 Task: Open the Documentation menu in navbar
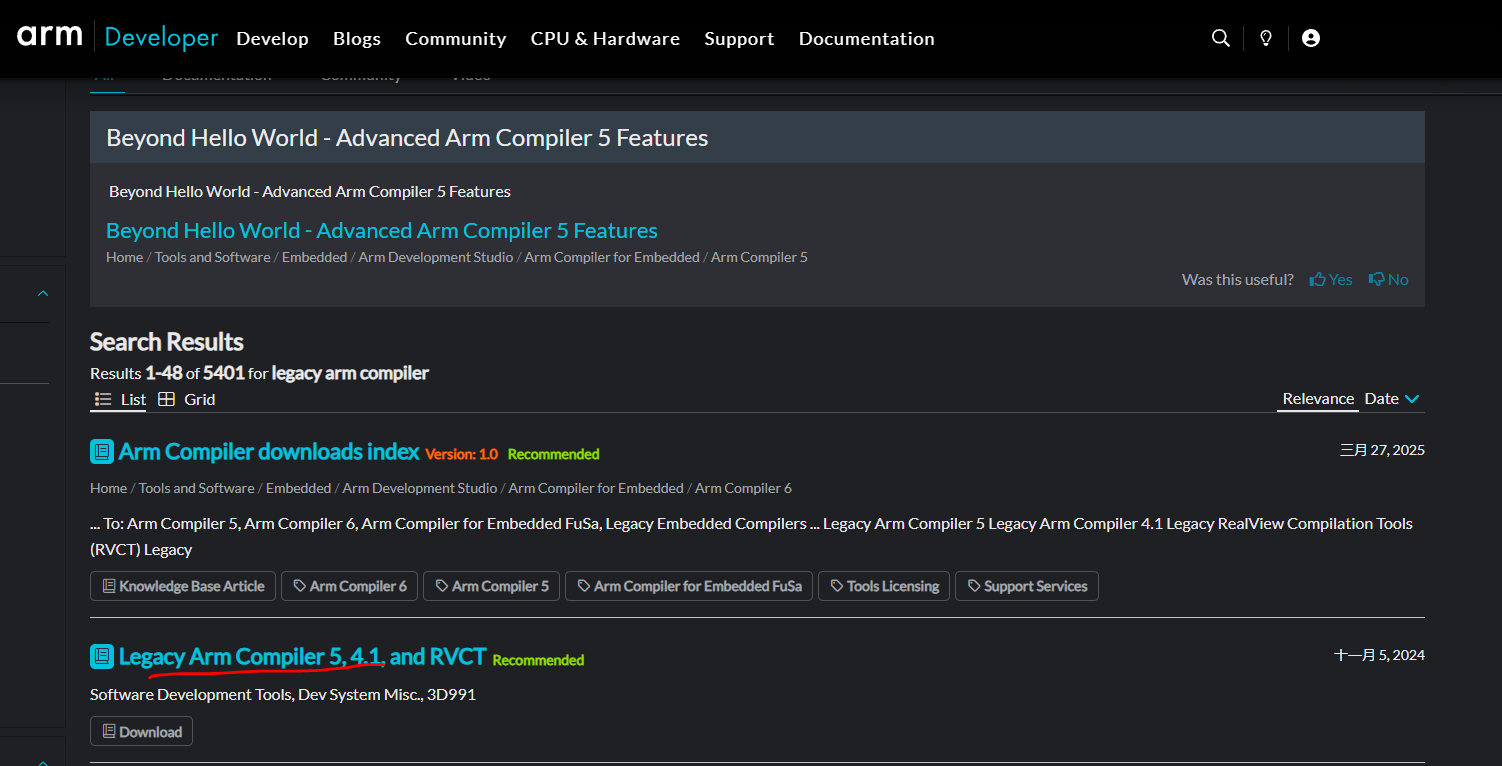point(866,39)
